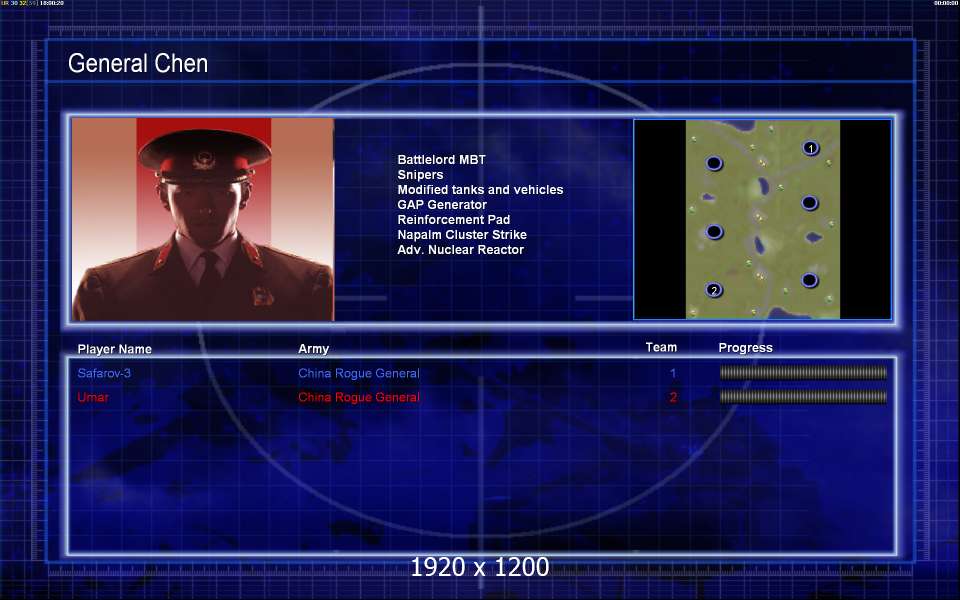Click the GAP Generator list entry
Viewport: 960px width, 600px height.
[442, 205]
